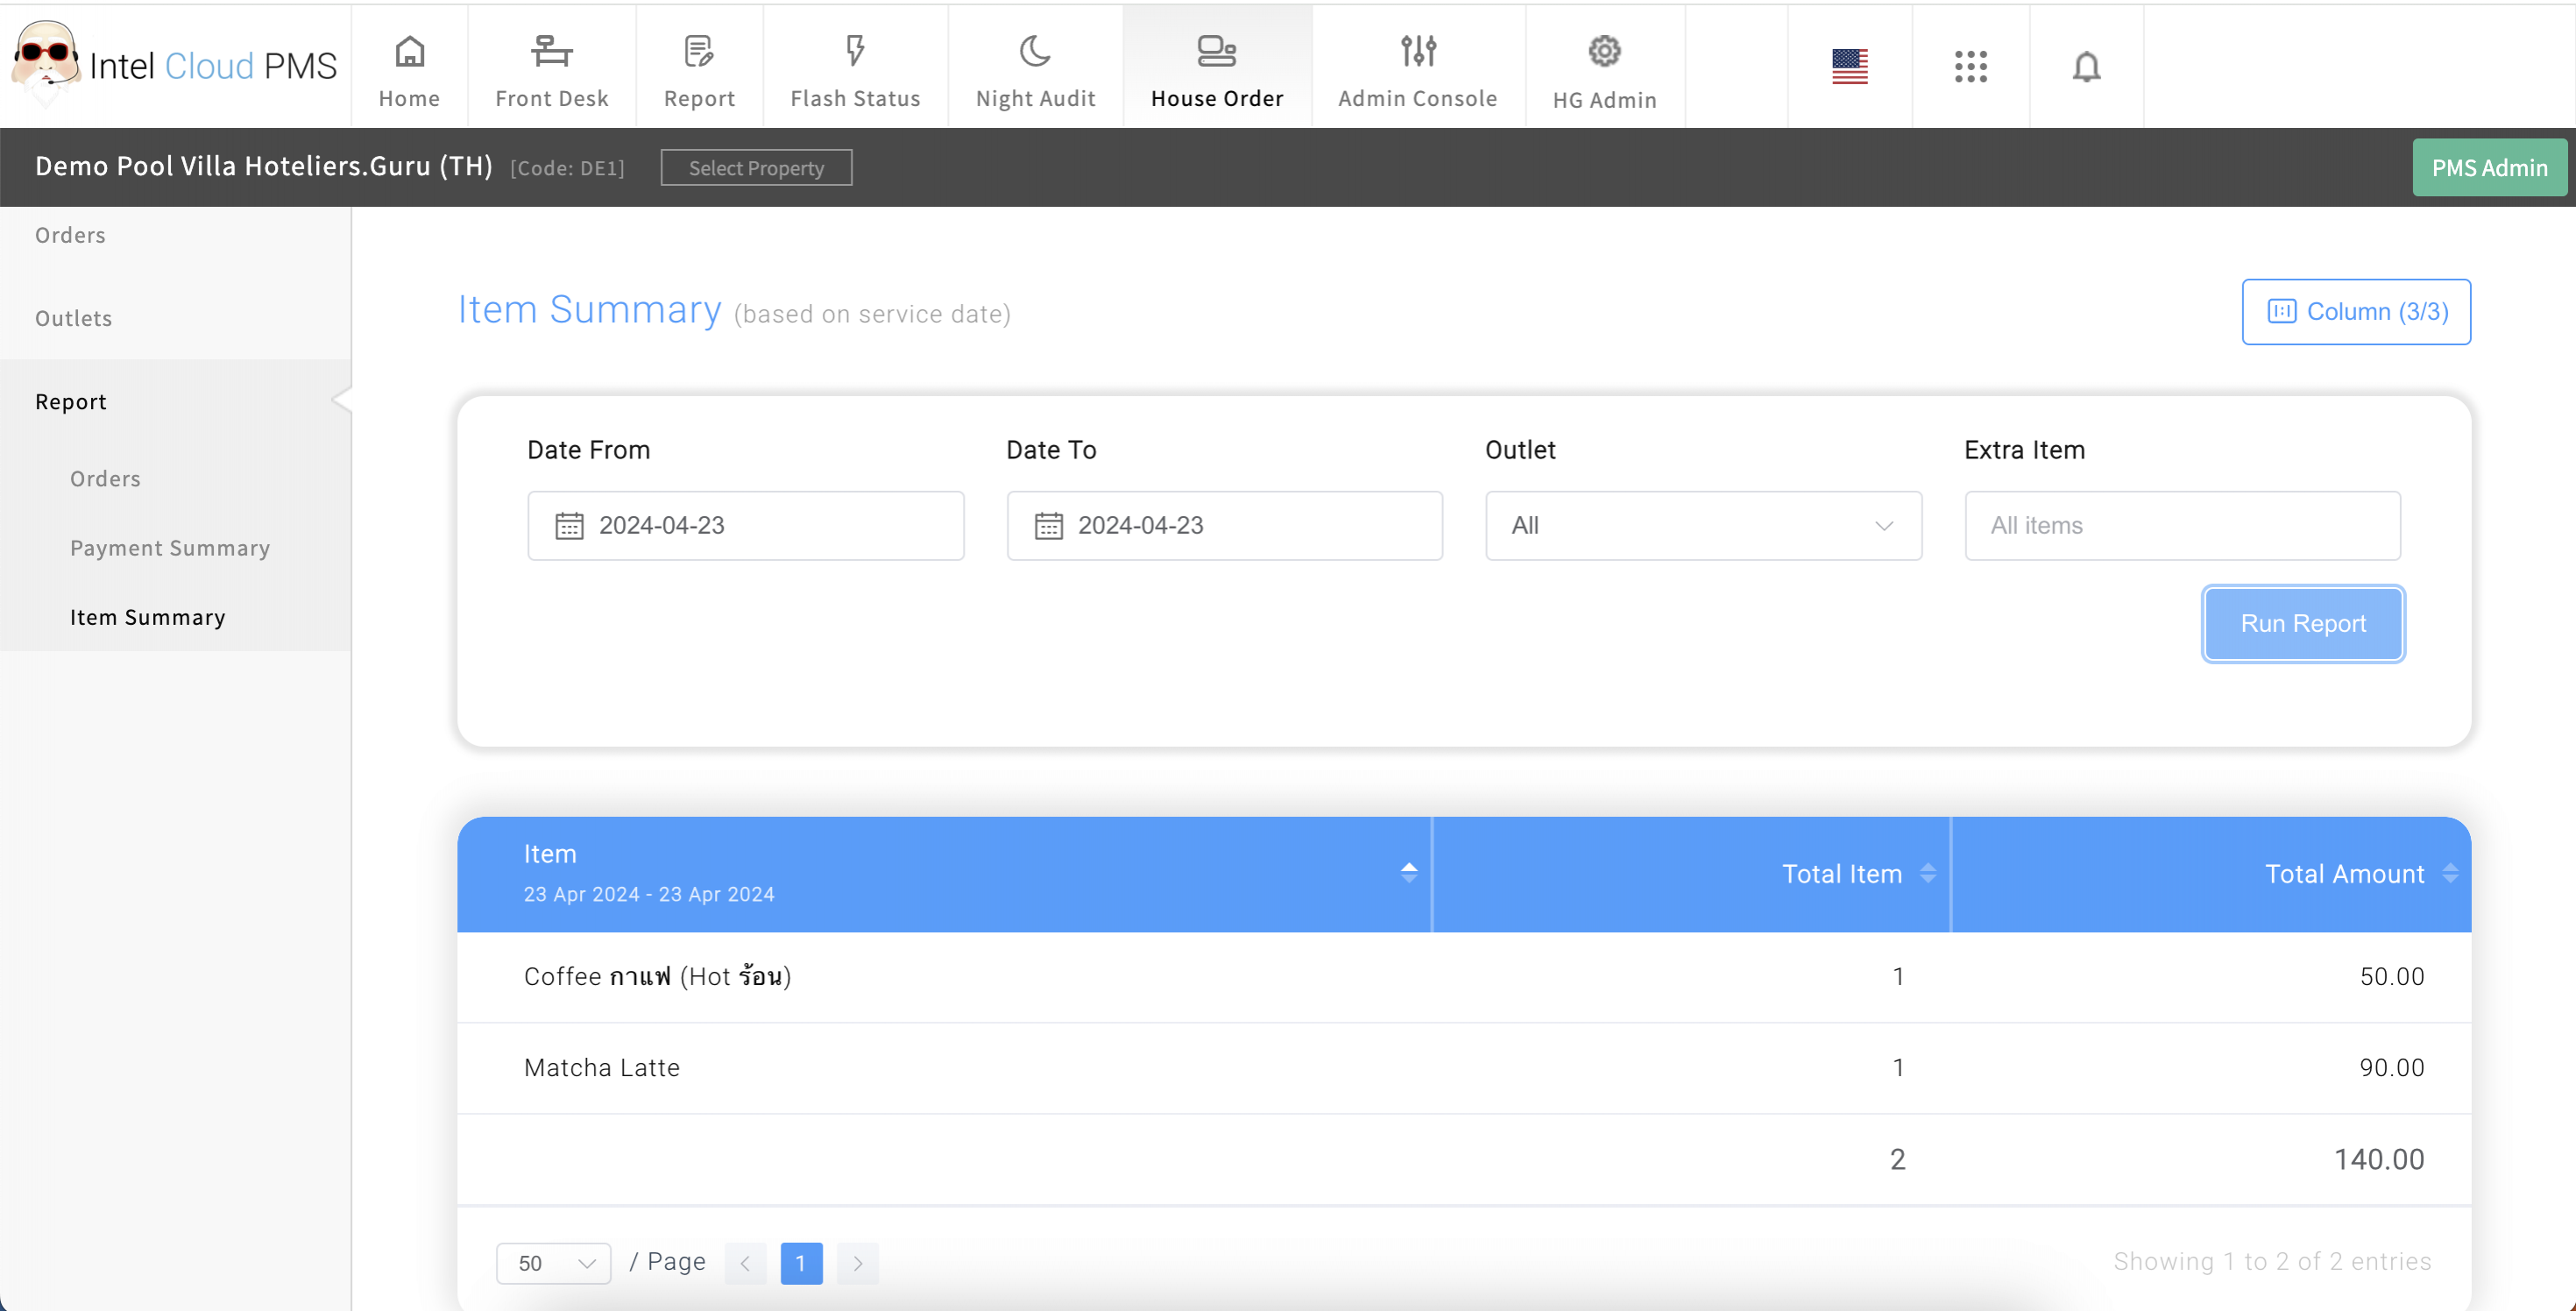The image size is (2576, 1311).
Task: Open Outlets in the sidebar
Action: click(x=73, y=318)
